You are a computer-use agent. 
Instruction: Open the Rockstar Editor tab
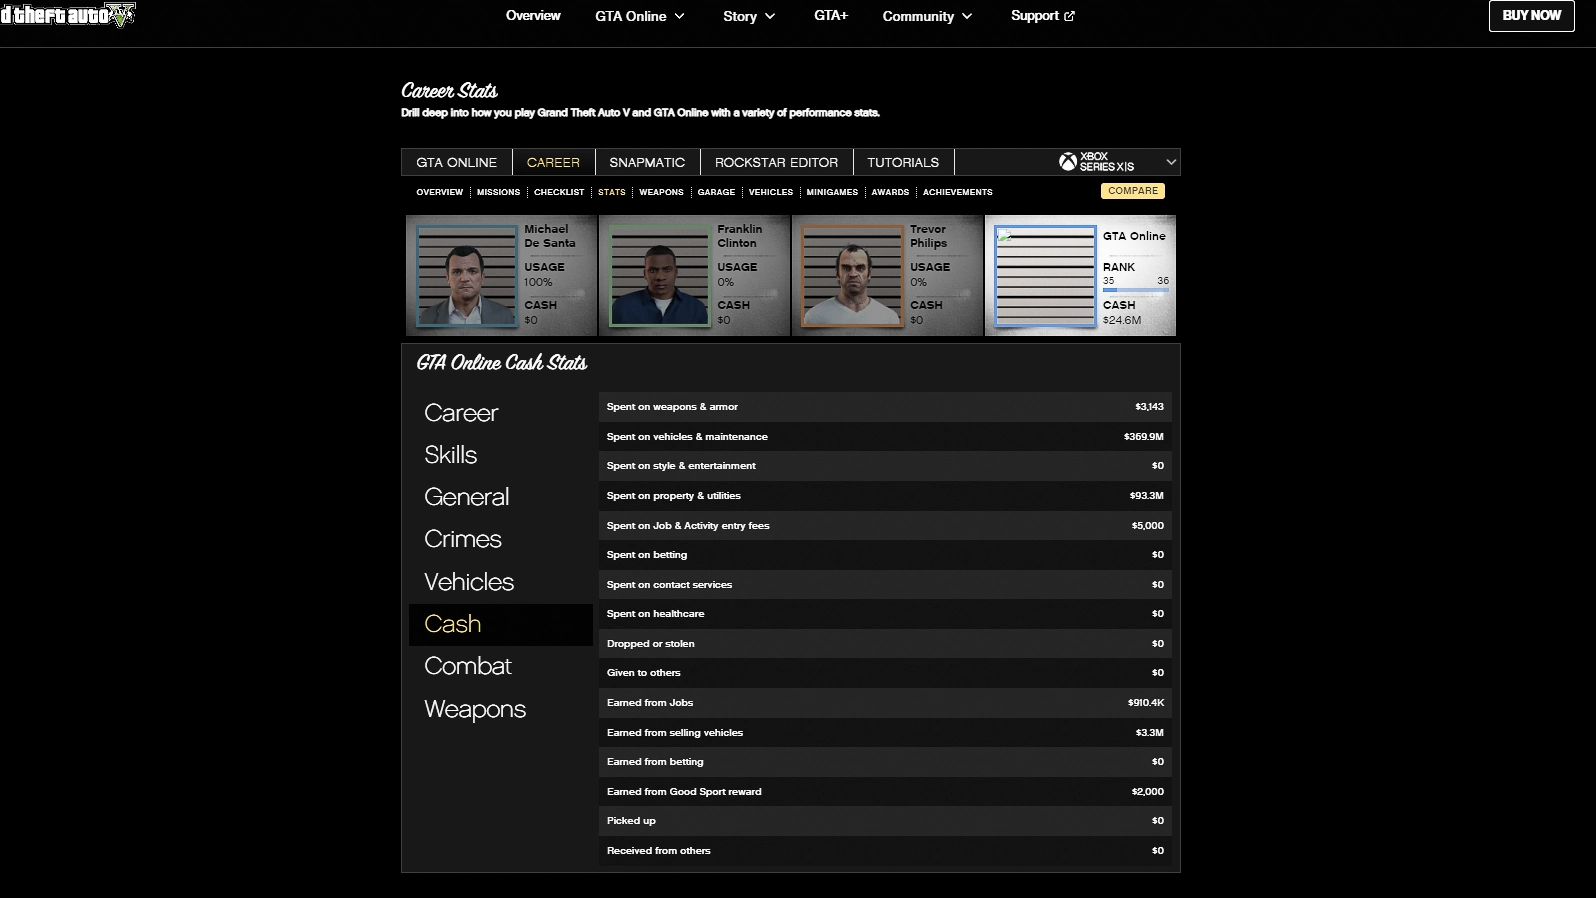(x=776, y=162)
